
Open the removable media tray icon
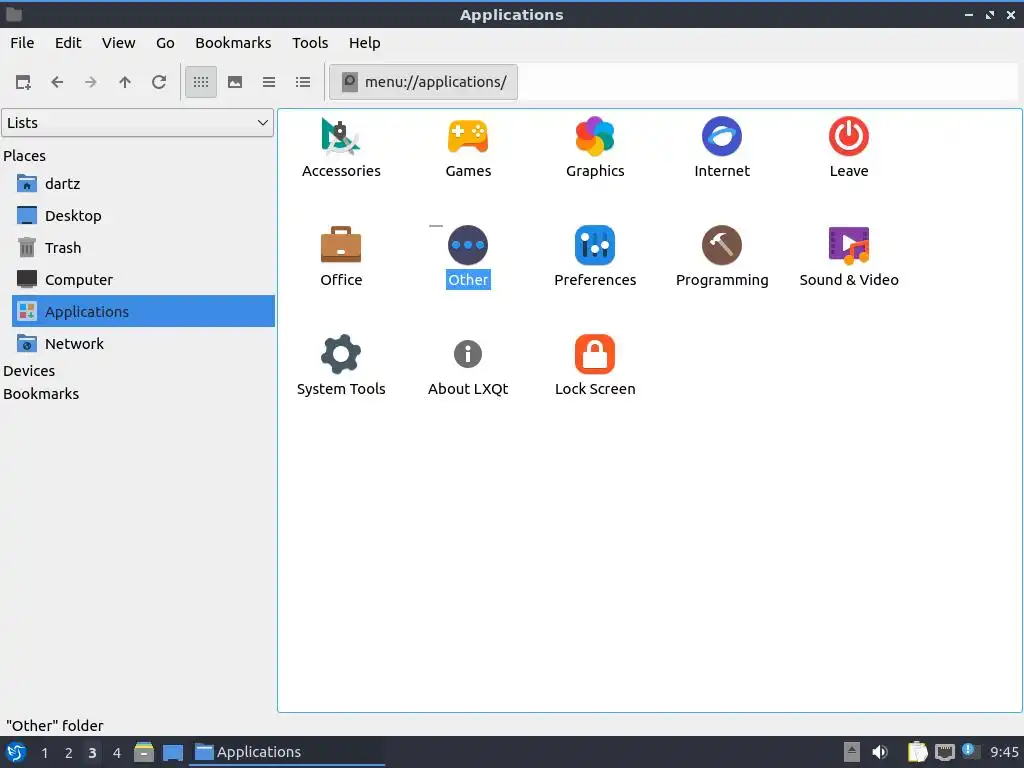[x=852, y=752]
